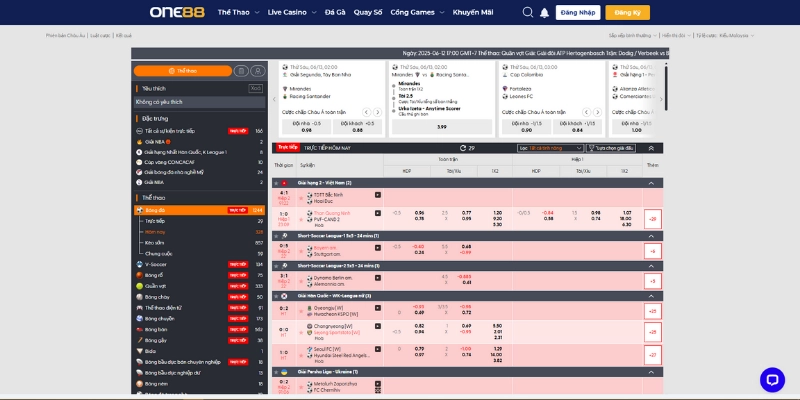Select the Bida billiards icon
800x400 pixels.
[x=139, y=351]
